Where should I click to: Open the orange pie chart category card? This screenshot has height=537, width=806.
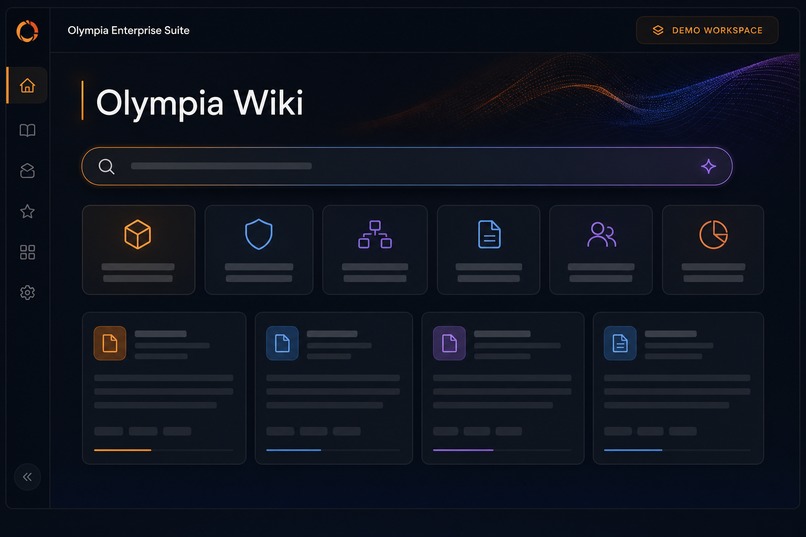point(713,250)
